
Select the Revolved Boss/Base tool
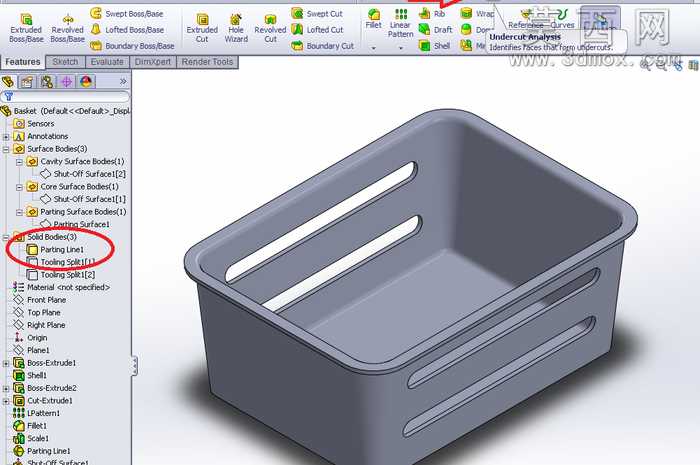point(67,28)
